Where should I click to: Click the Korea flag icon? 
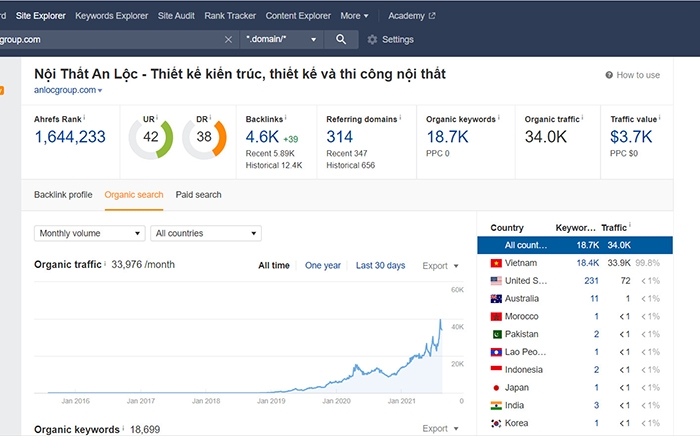[496, 423]
